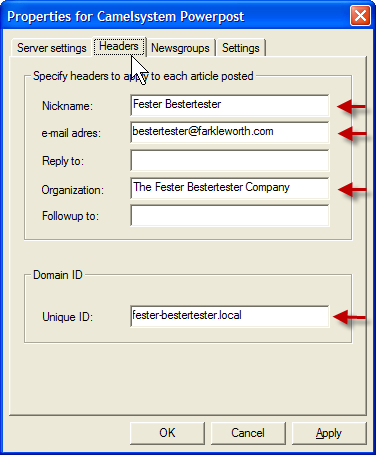Open the Newsgroups tab
The height and width of the screenshot is (455, 376).
(x=180, y=48)
